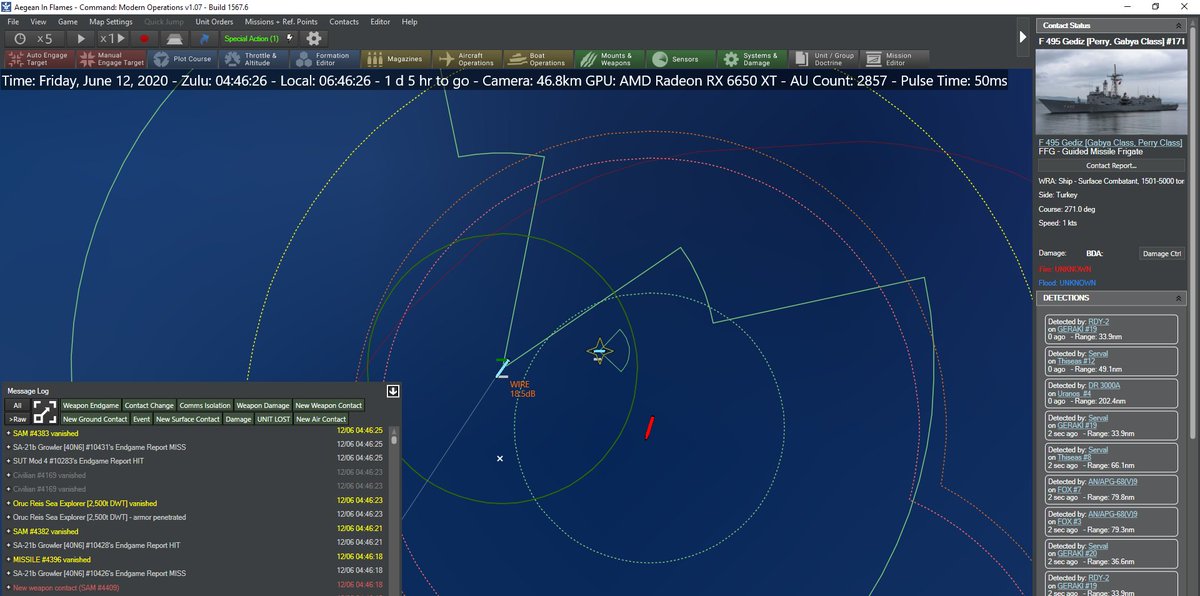Toggle New Weapon Contact filter
1200x596 pixels.
coord(329,405)
